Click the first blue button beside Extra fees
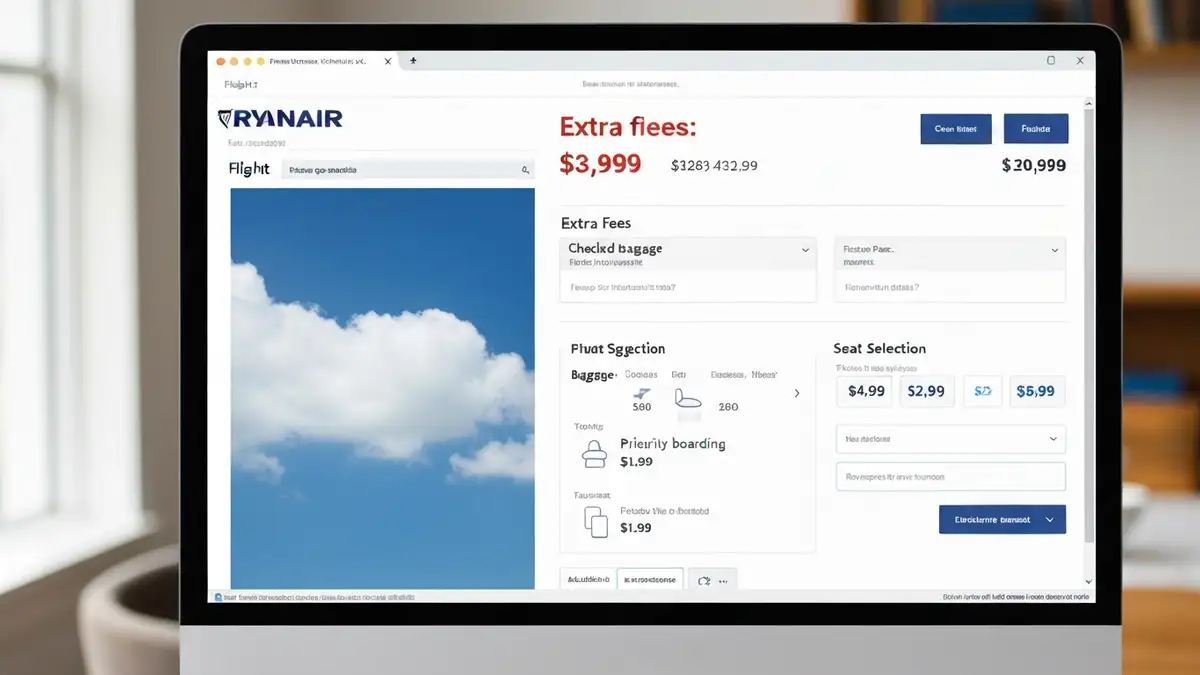The image size is (1200, 675). coord(955,129)
